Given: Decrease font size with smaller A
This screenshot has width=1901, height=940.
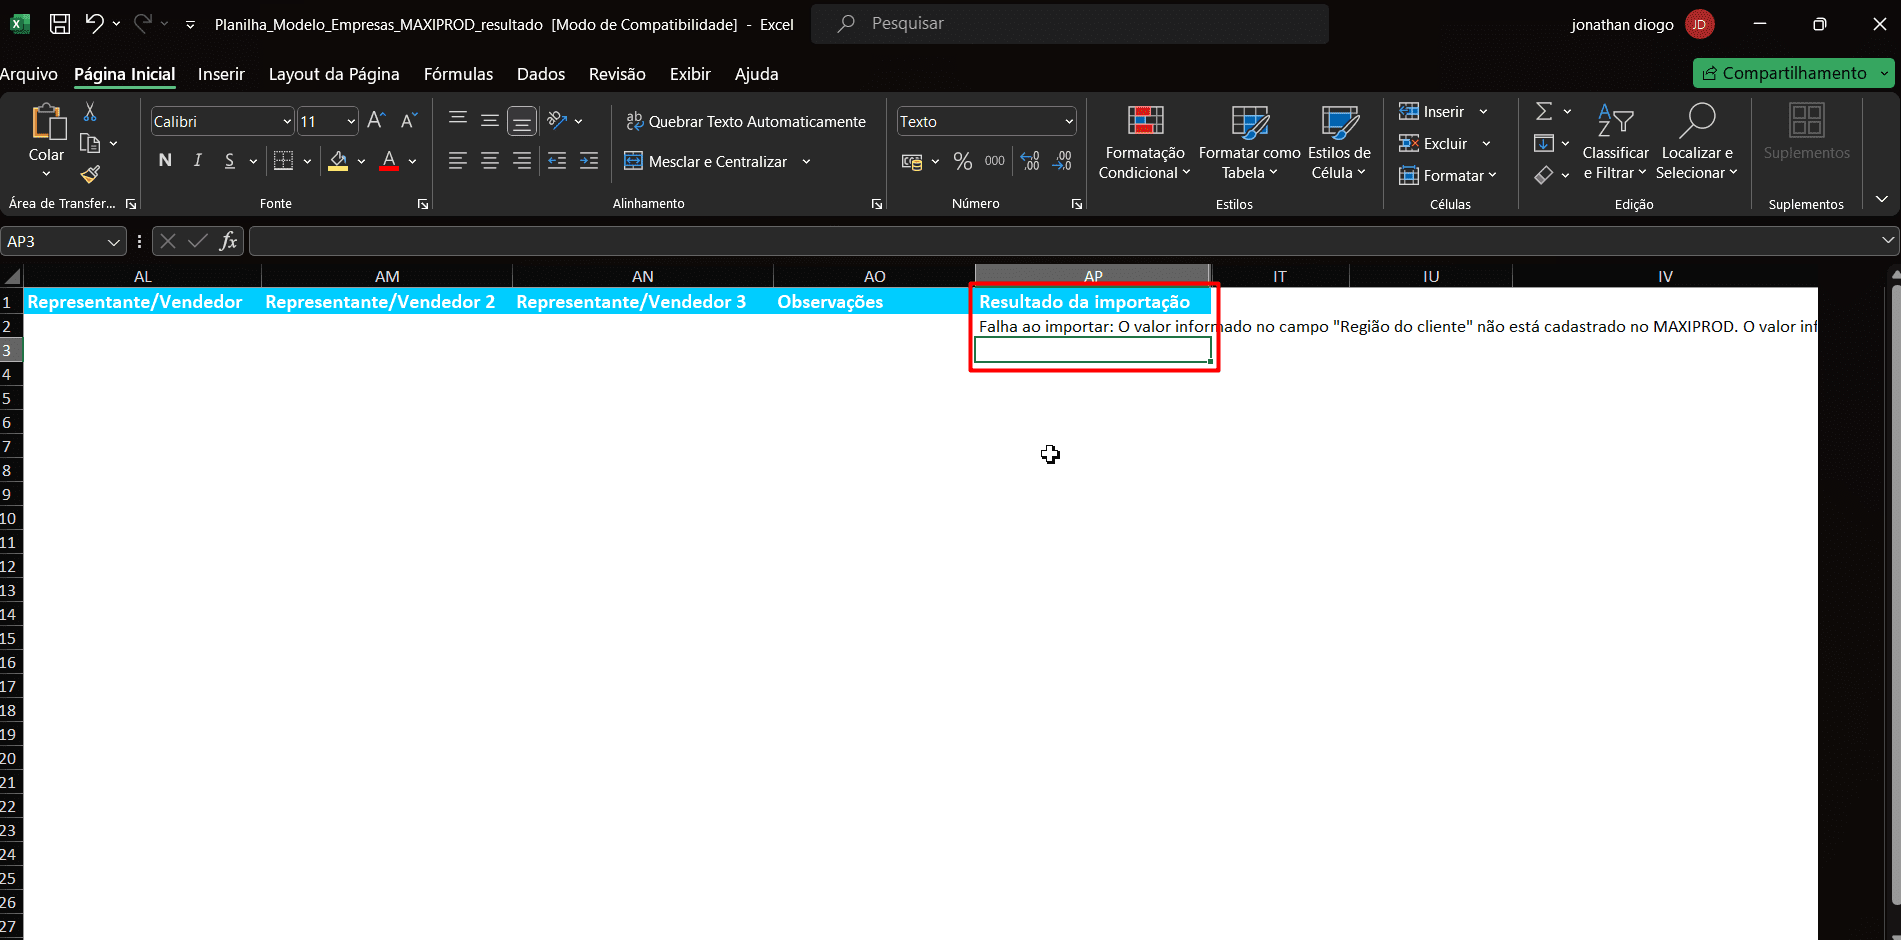Looking at the screenshot, I should [408, 121].
